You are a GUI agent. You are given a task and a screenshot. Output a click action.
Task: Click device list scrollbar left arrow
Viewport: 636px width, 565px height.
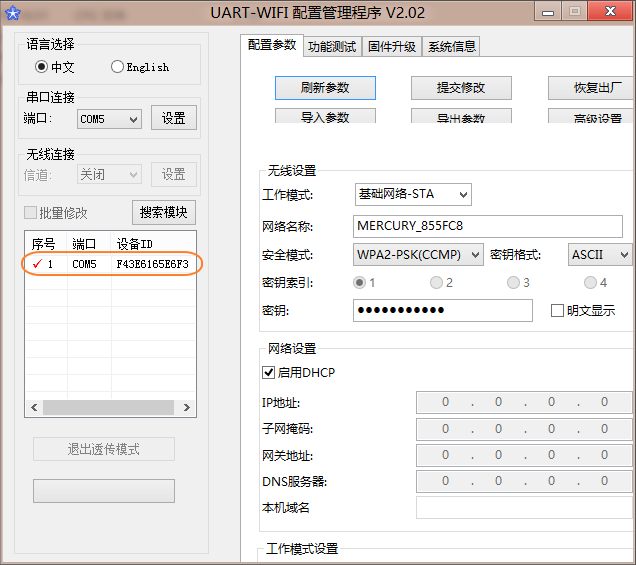34,407
